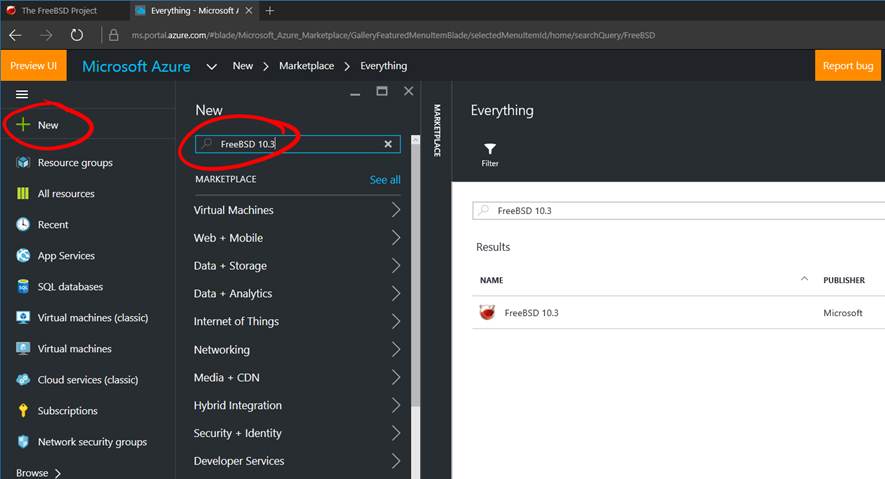Clear the New blade search with X
The height and width of the screenshot is (479, 885).
coord(388,144)
